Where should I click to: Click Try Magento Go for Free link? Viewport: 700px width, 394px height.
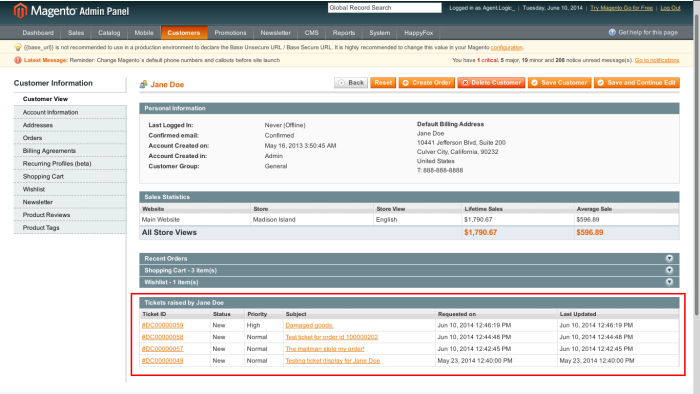[x=621, y=8]
